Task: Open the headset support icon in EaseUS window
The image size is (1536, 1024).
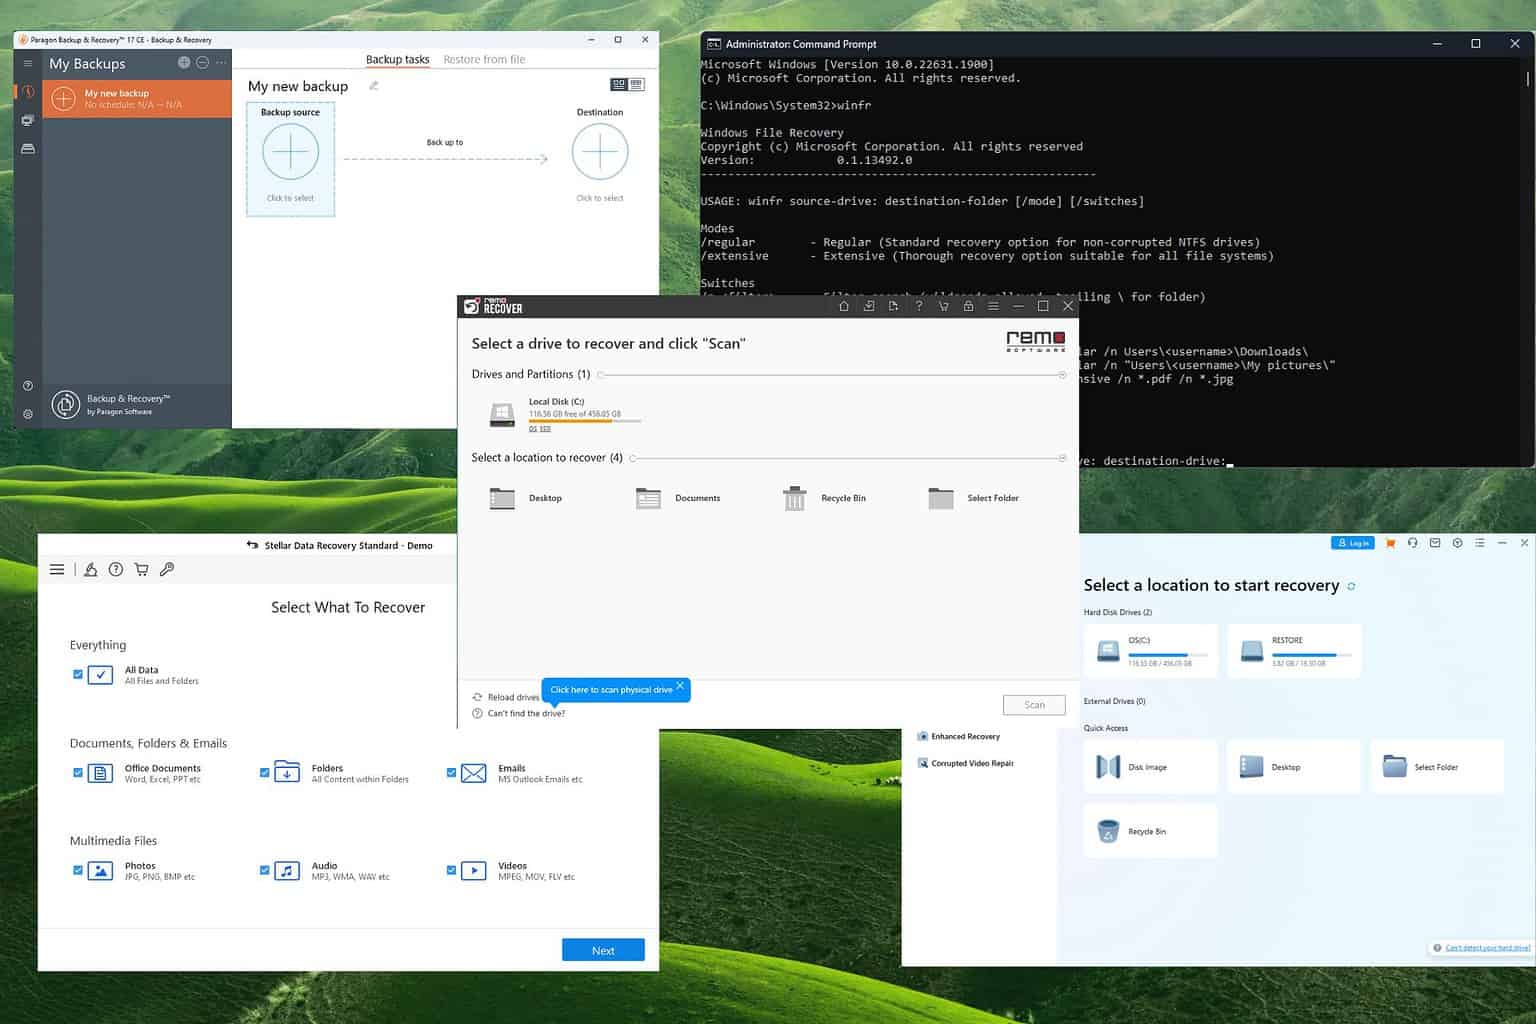Action: 1413,543
